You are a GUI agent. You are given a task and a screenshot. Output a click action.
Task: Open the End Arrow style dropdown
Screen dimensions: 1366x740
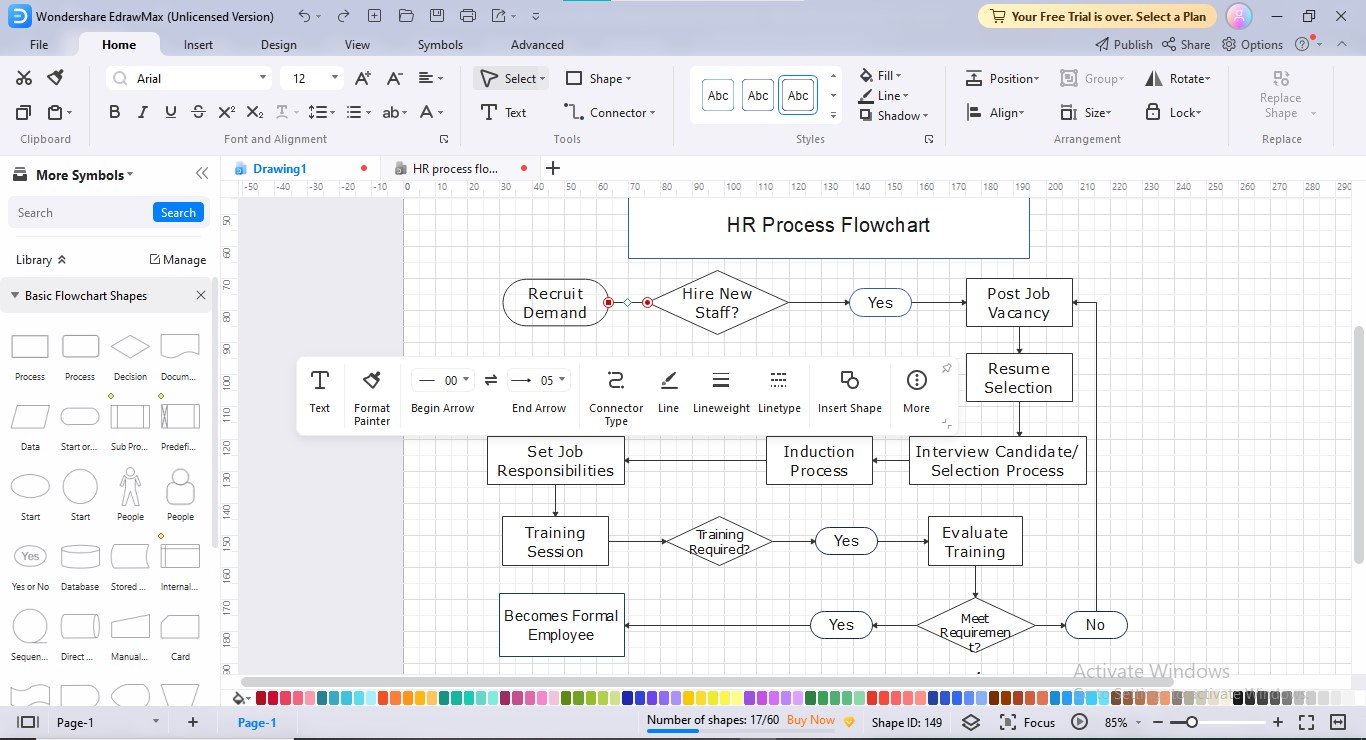point(560,380)
